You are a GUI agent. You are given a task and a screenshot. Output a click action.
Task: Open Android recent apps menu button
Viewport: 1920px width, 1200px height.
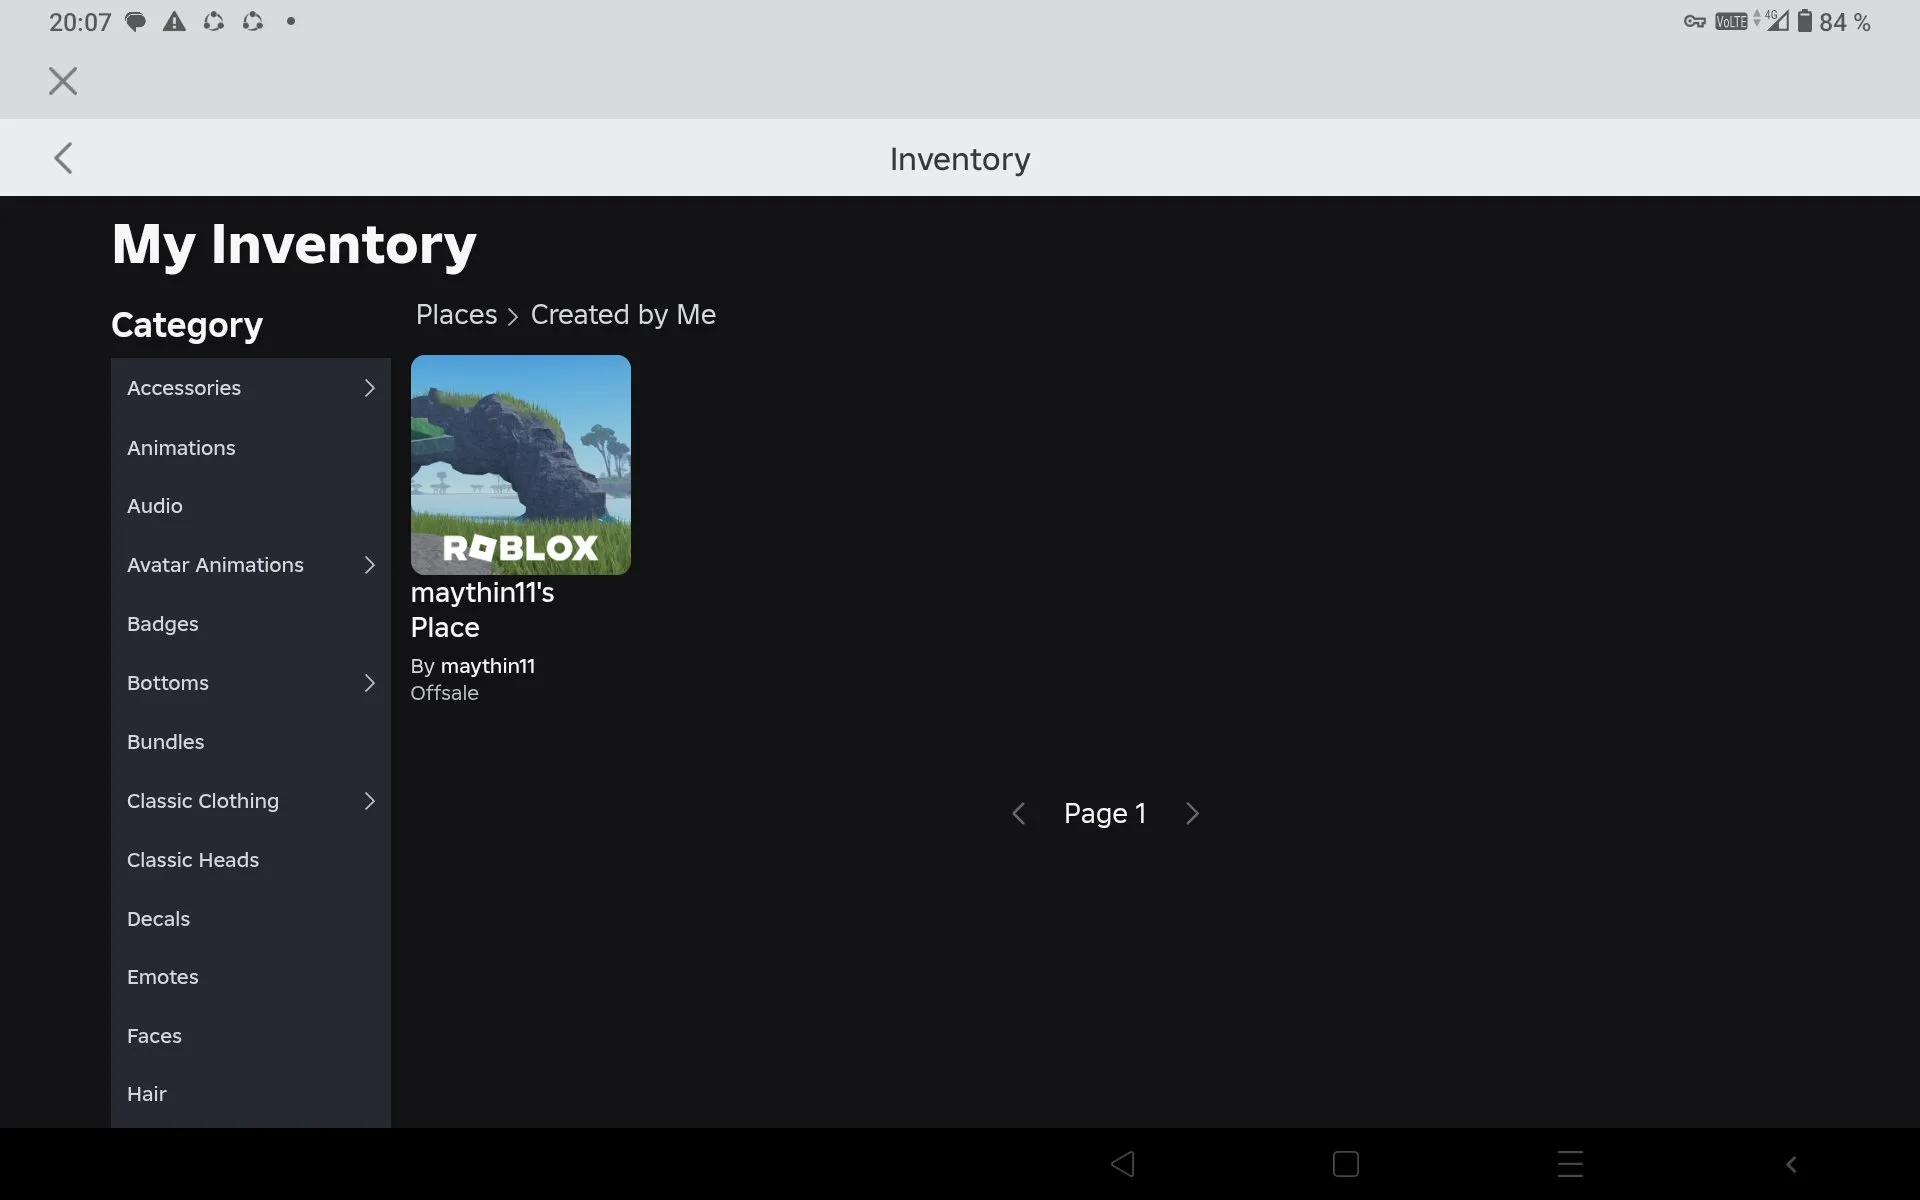(x=1570, y=1164)
